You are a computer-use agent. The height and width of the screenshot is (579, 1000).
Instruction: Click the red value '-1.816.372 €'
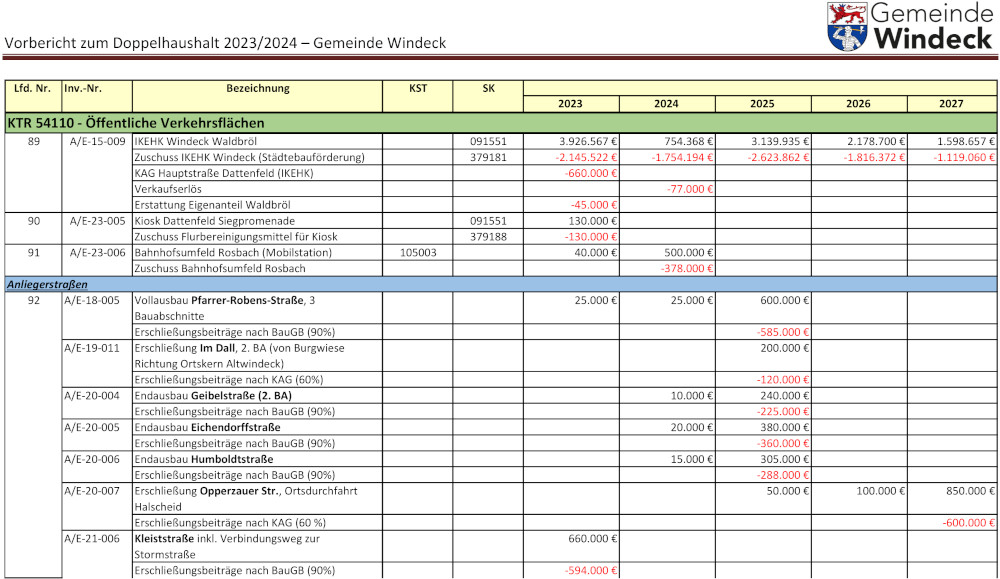point(874,158)
